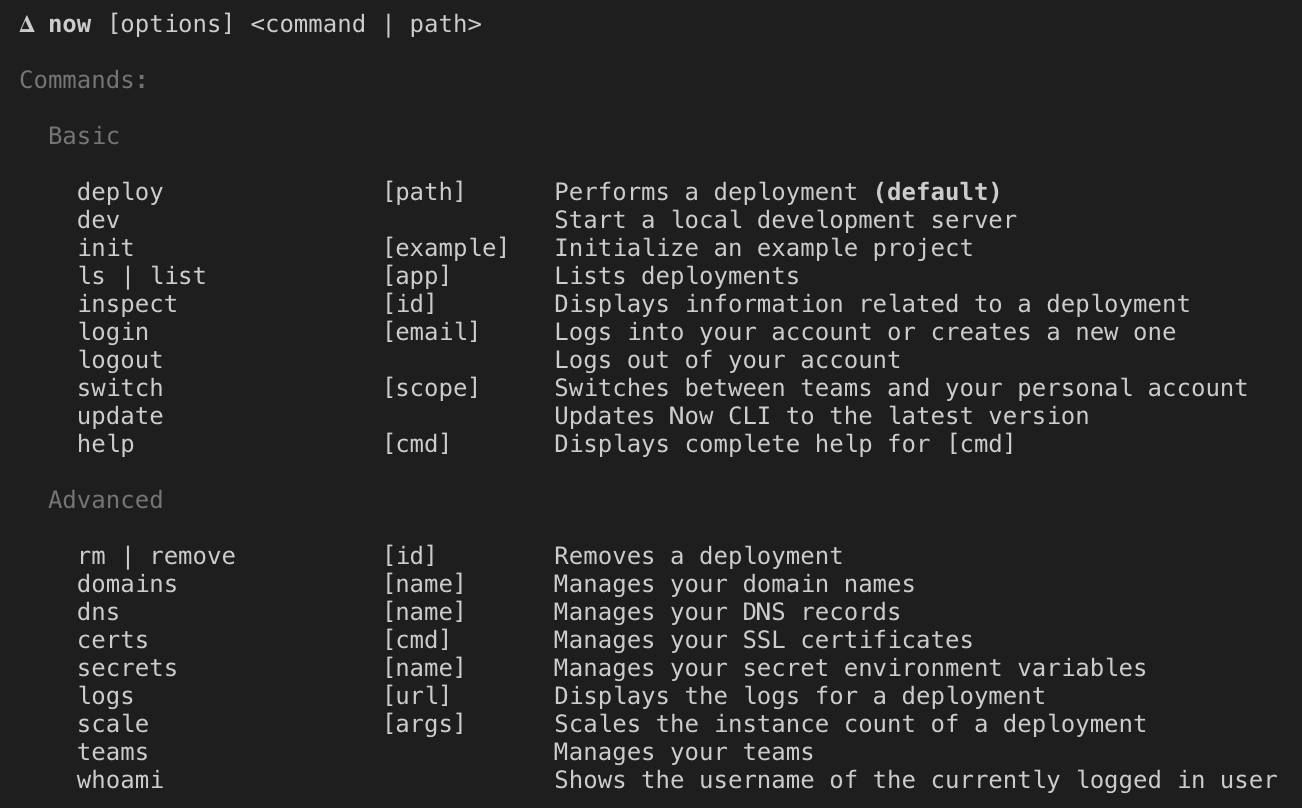This screenshot has height=808, width=1302.
Task: Click the 'teams' command name
Action: coord(112,752)
